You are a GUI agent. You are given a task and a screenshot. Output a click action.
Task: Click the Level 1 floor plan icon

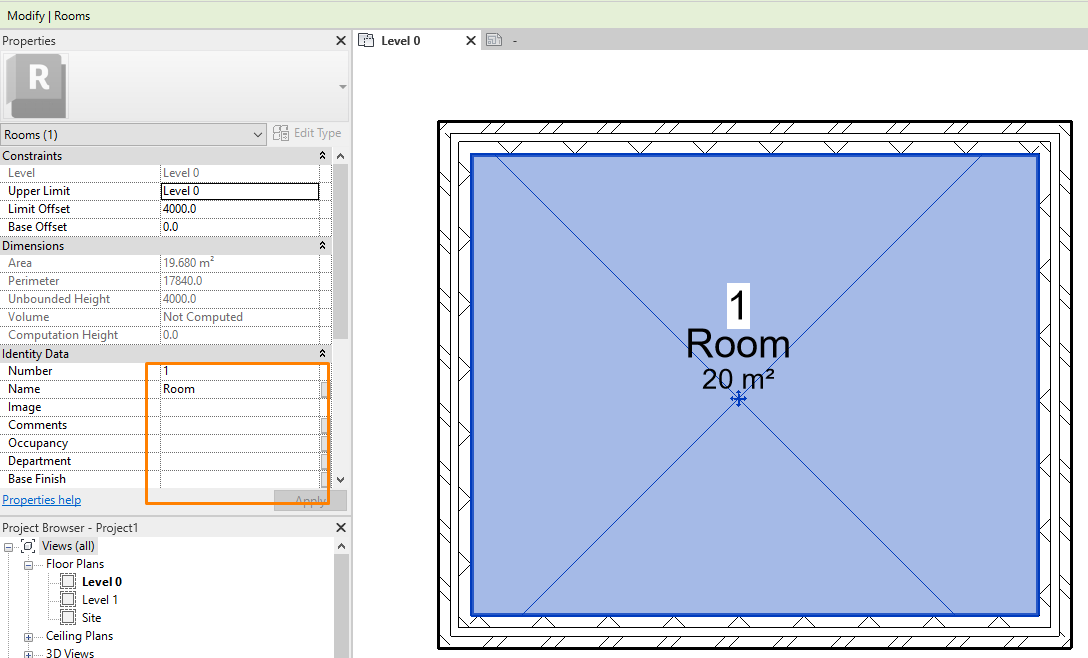coord(70,599)
